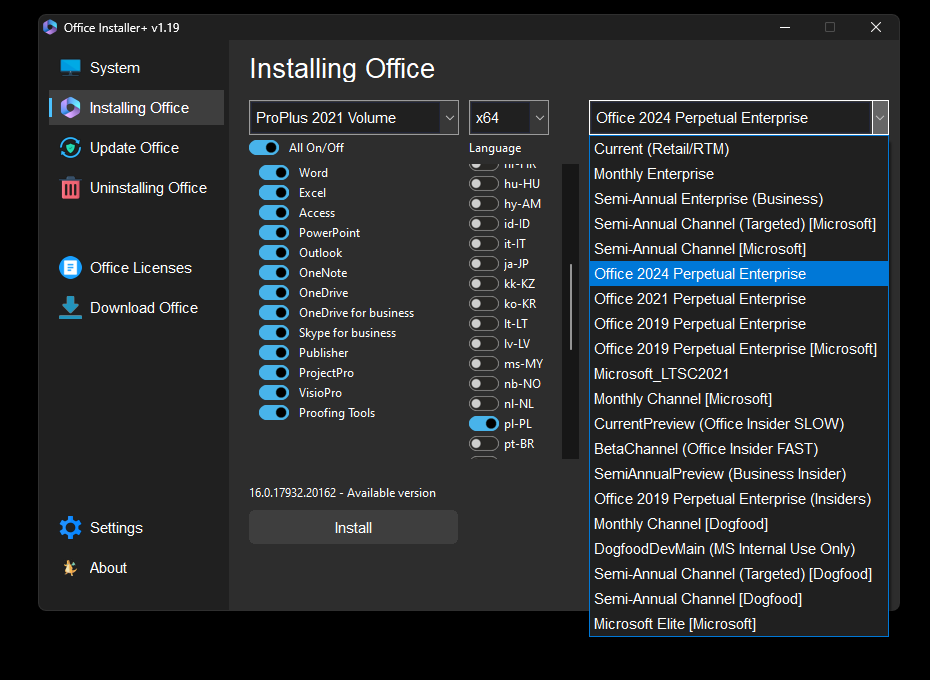Disable the Skype for business toggle
The width and height of the screenshot is (930, 680).
(x=274, y=333)
